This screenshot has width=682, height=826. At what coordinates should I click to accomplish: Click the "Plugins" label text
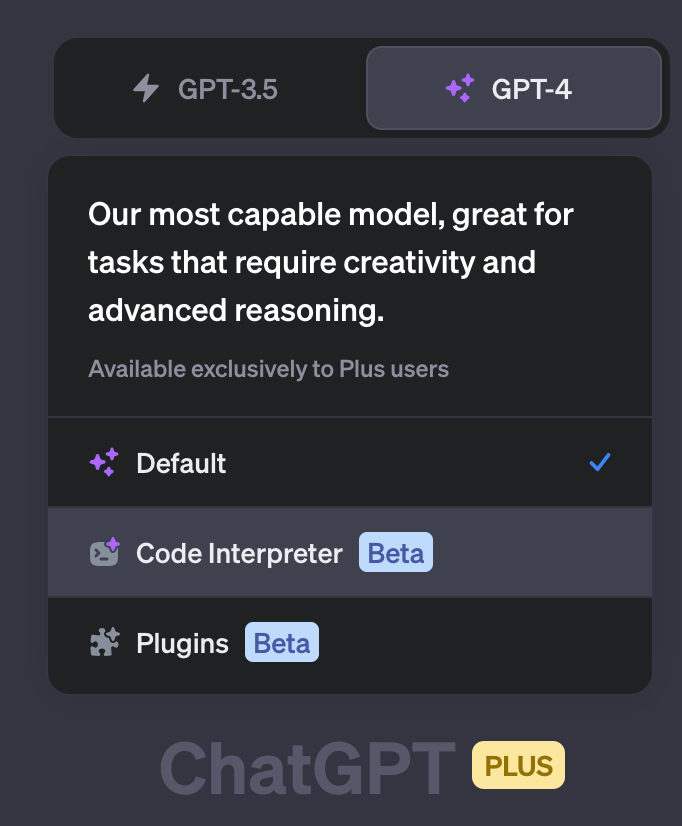point(182,644)
